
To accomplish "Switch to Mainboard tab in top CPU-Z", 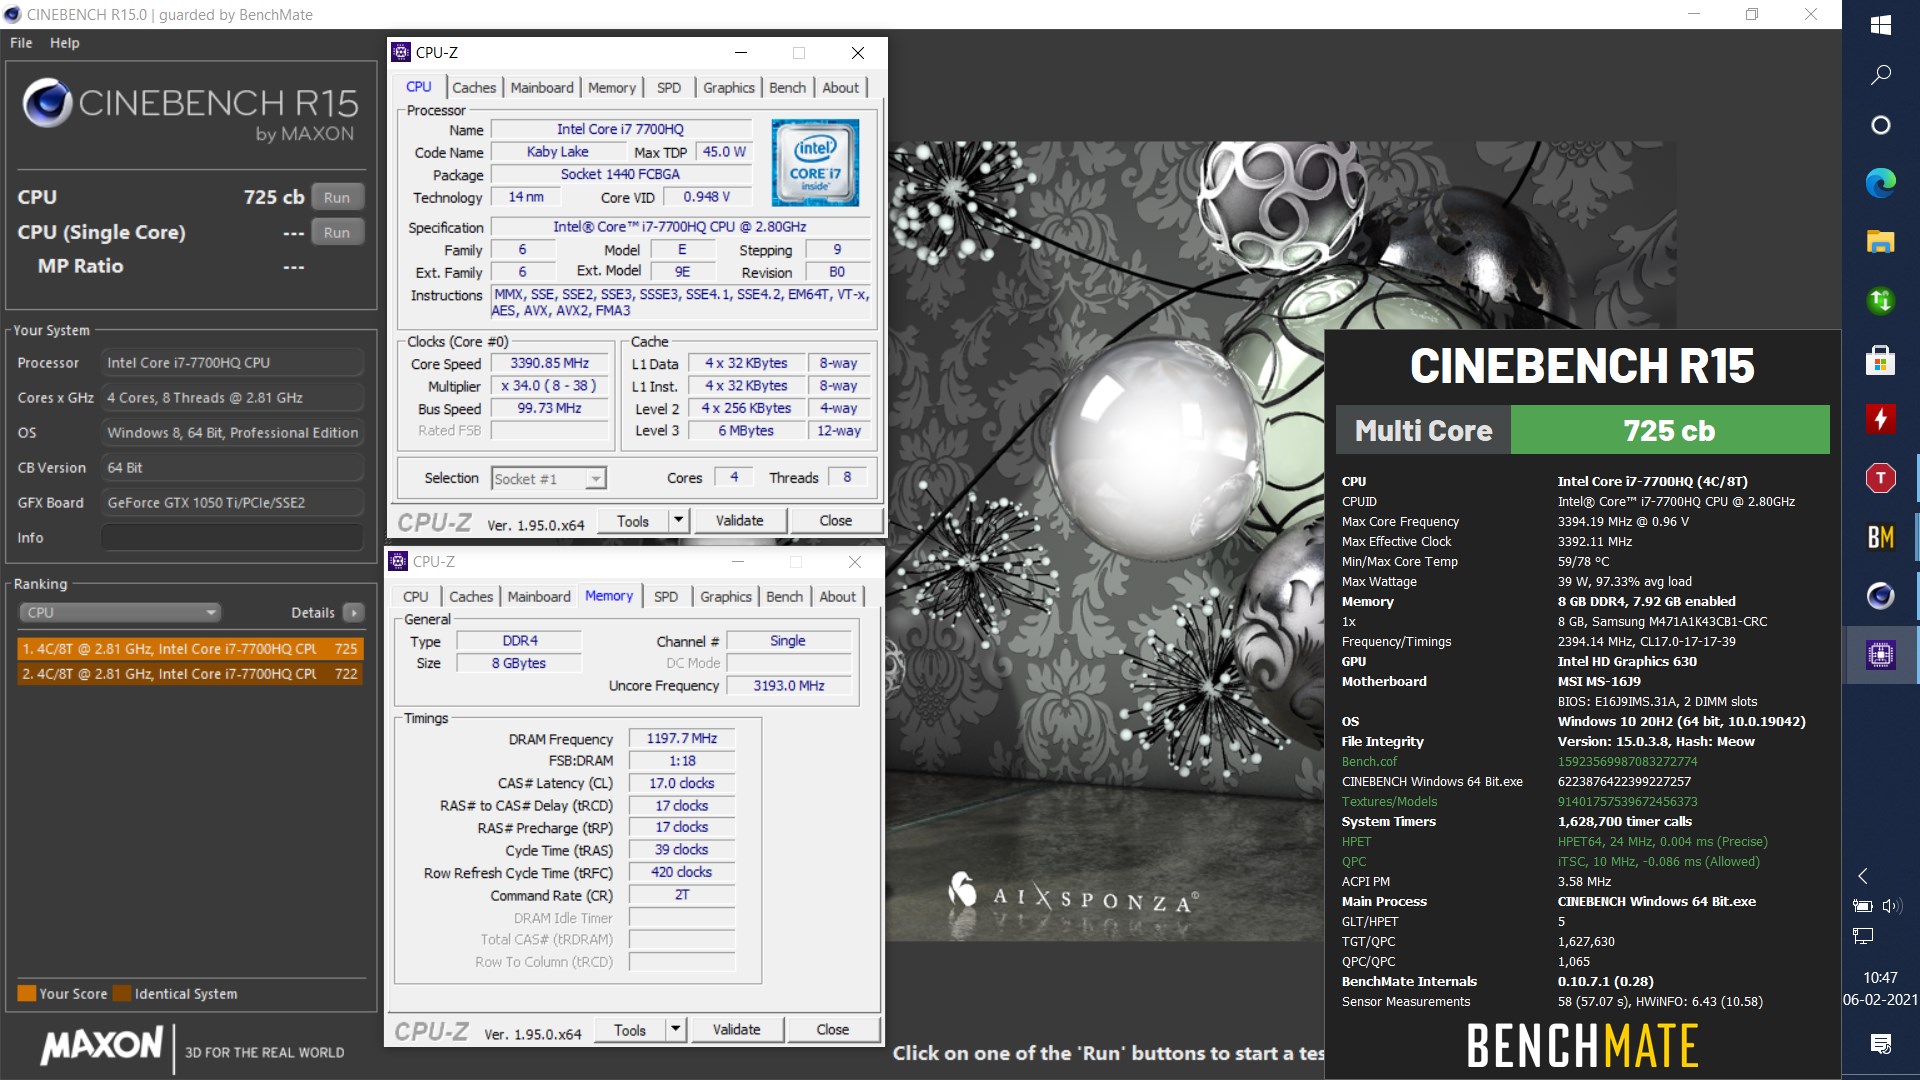I will 542,88.
